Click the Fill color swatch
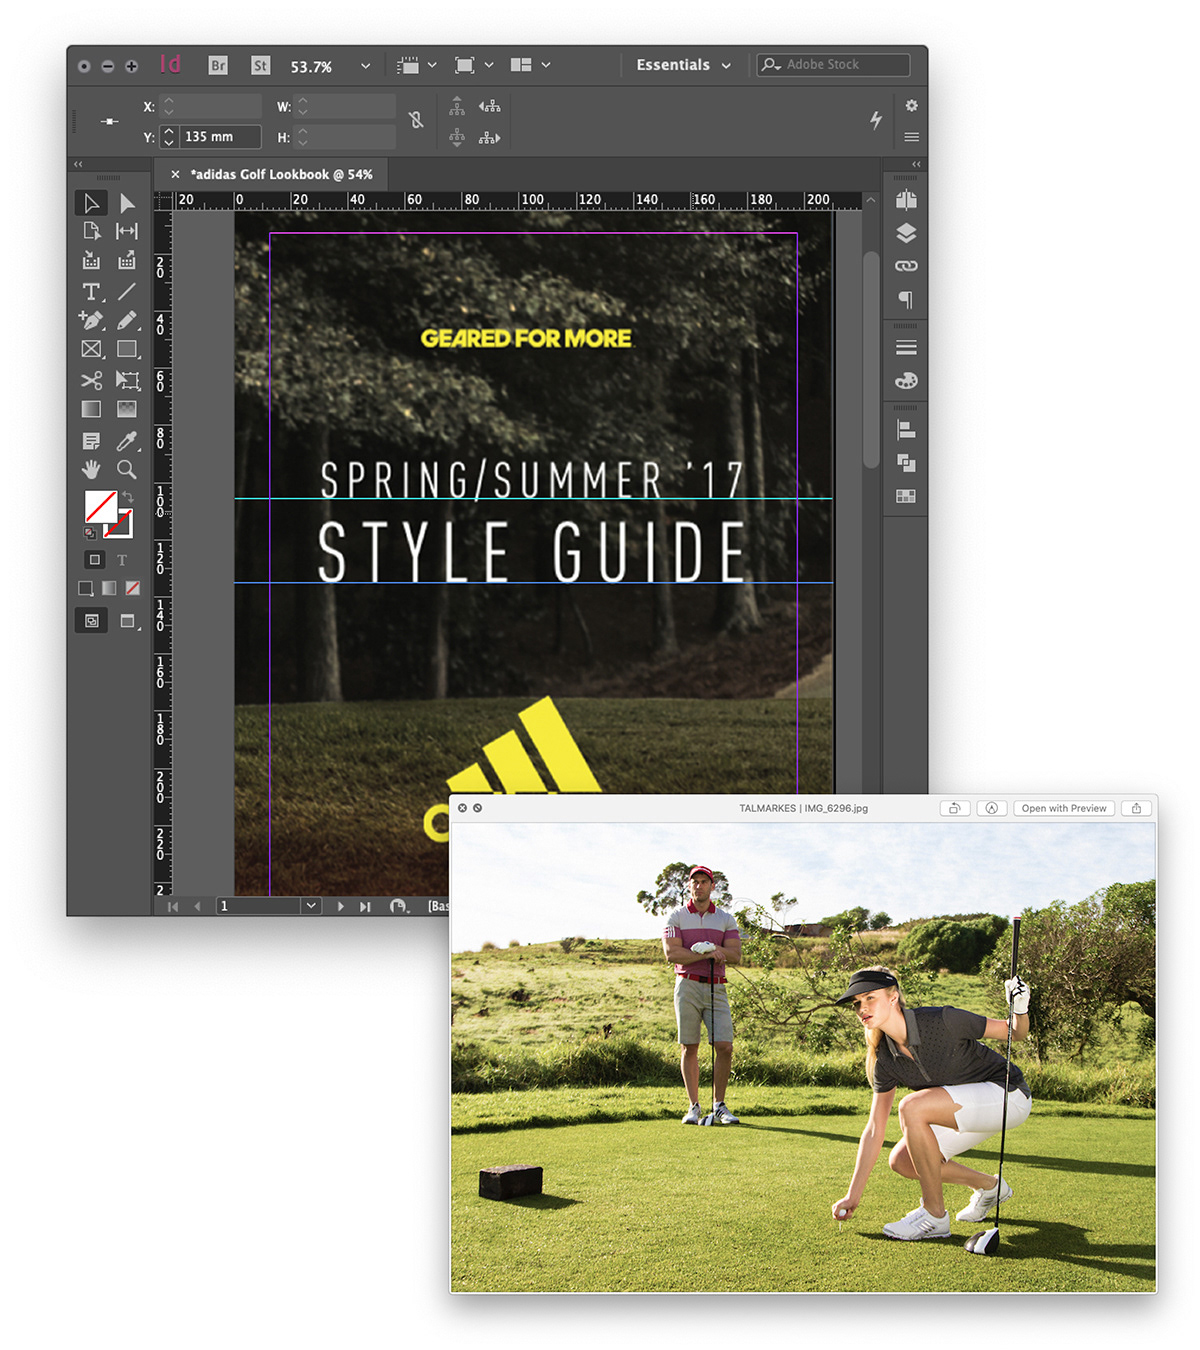Viewport: 1200px width, 1350px height. pos(101,506)
